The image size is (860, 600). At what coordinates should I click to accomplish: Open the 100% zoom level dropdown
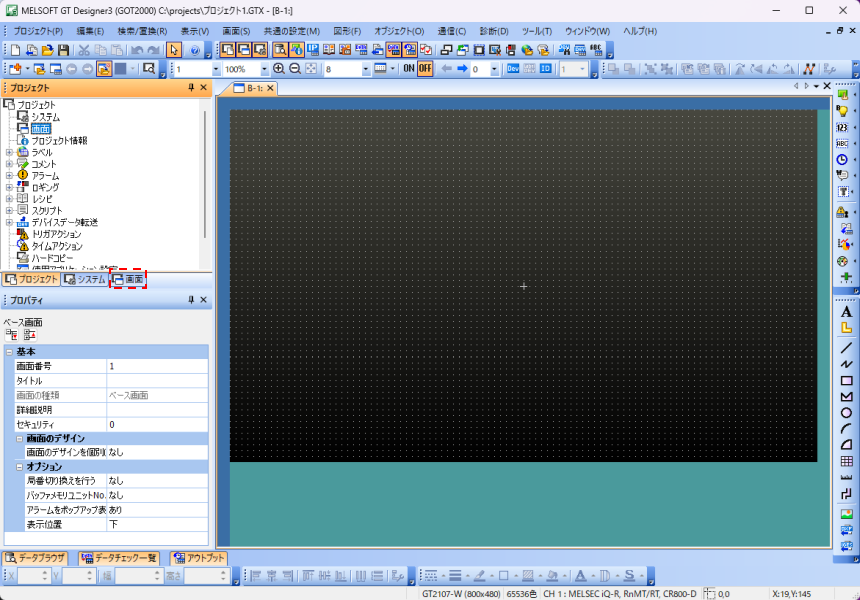click(263, 69)
